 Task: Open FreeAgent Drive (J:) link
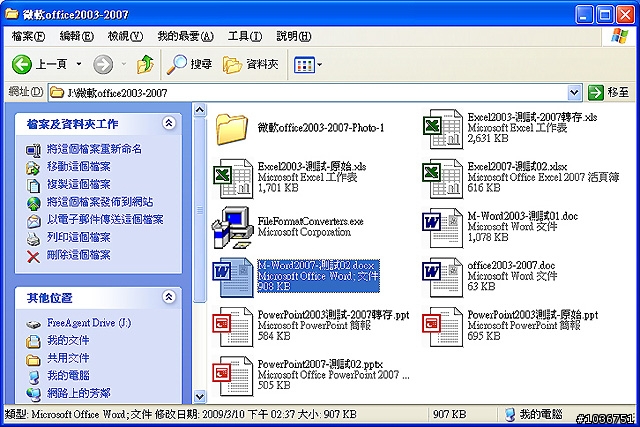[89, 323]
